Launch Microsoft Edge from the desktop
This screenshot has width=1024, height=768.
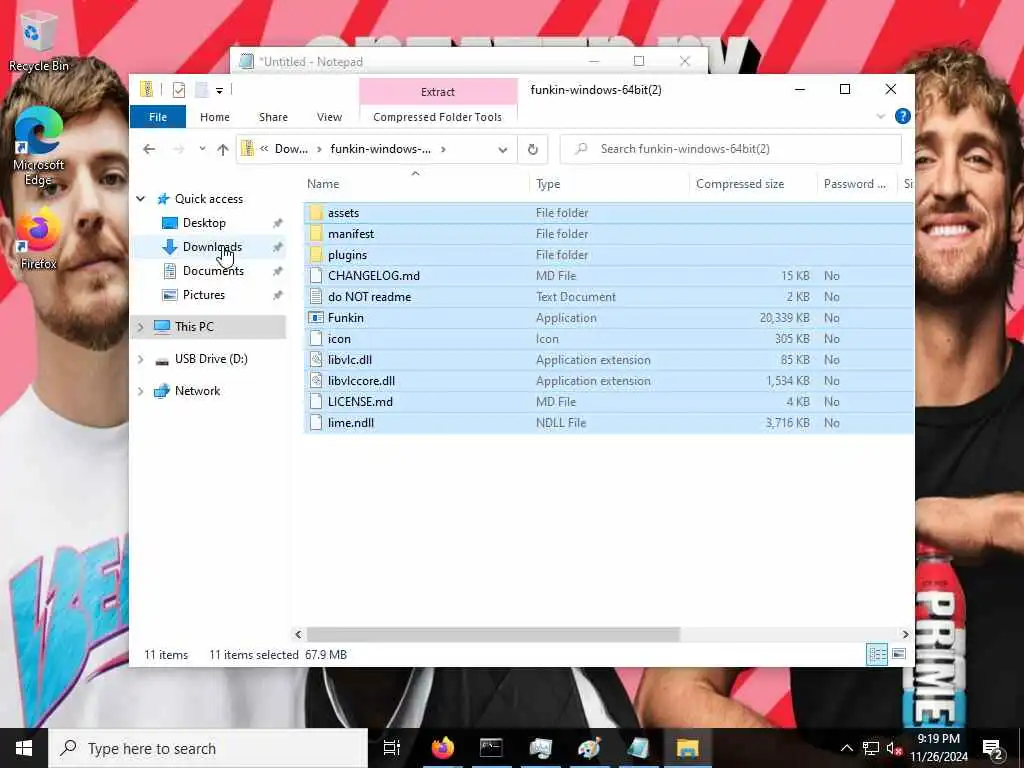tap(38, 145)
